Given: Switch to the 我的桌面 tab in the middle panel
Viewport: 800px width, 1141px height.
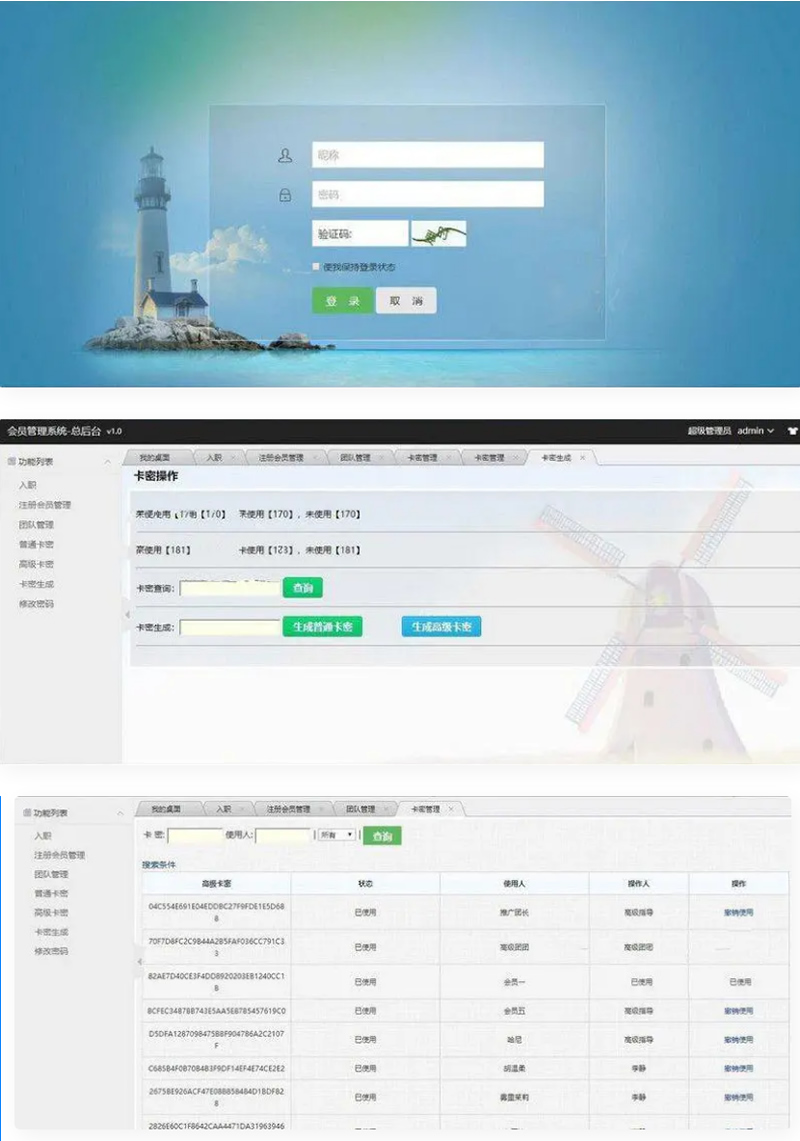Looking at the screenshot, I should [155, 458].
